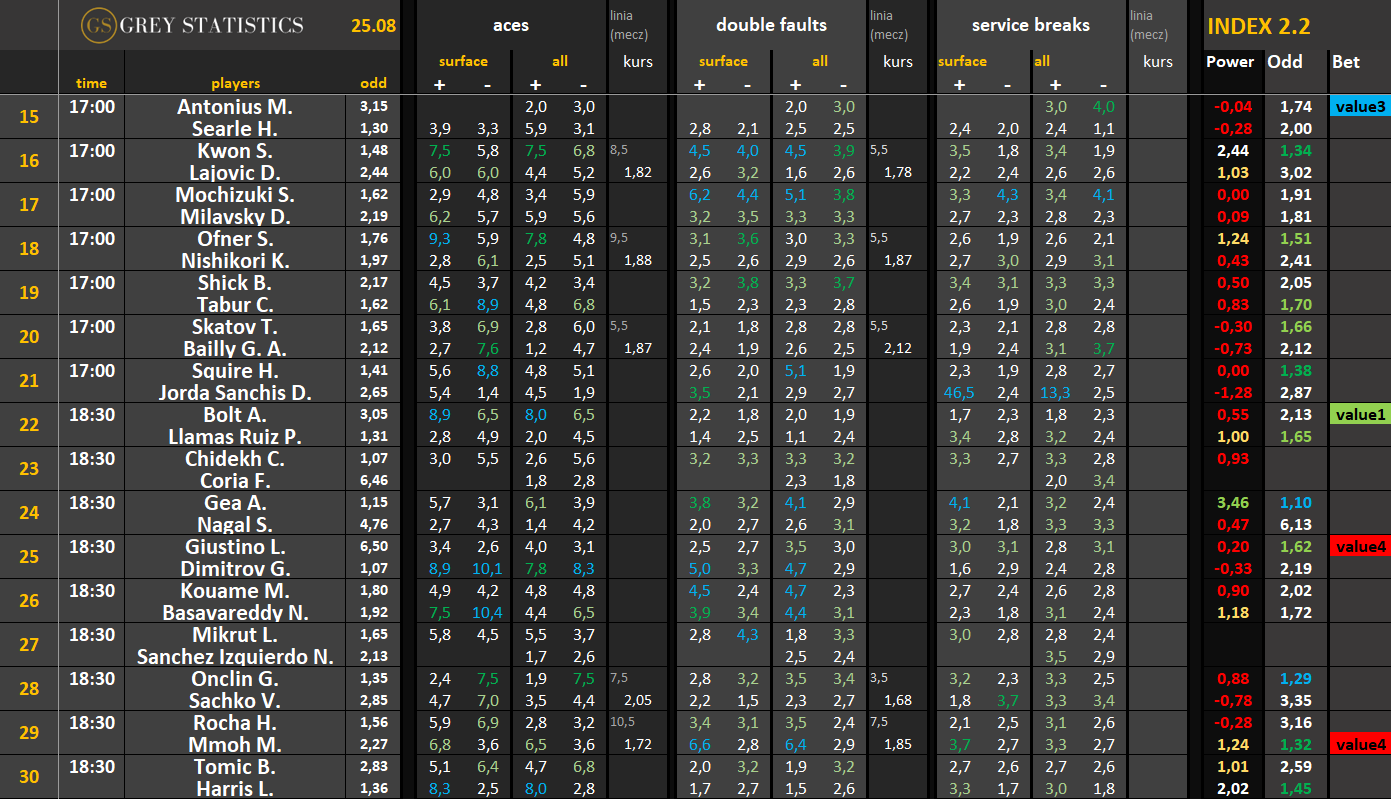Image resolution: width=1391 pixels, height=799 pixels.
Task: Select player Shick B.
Action: click(x=235, y=282)
